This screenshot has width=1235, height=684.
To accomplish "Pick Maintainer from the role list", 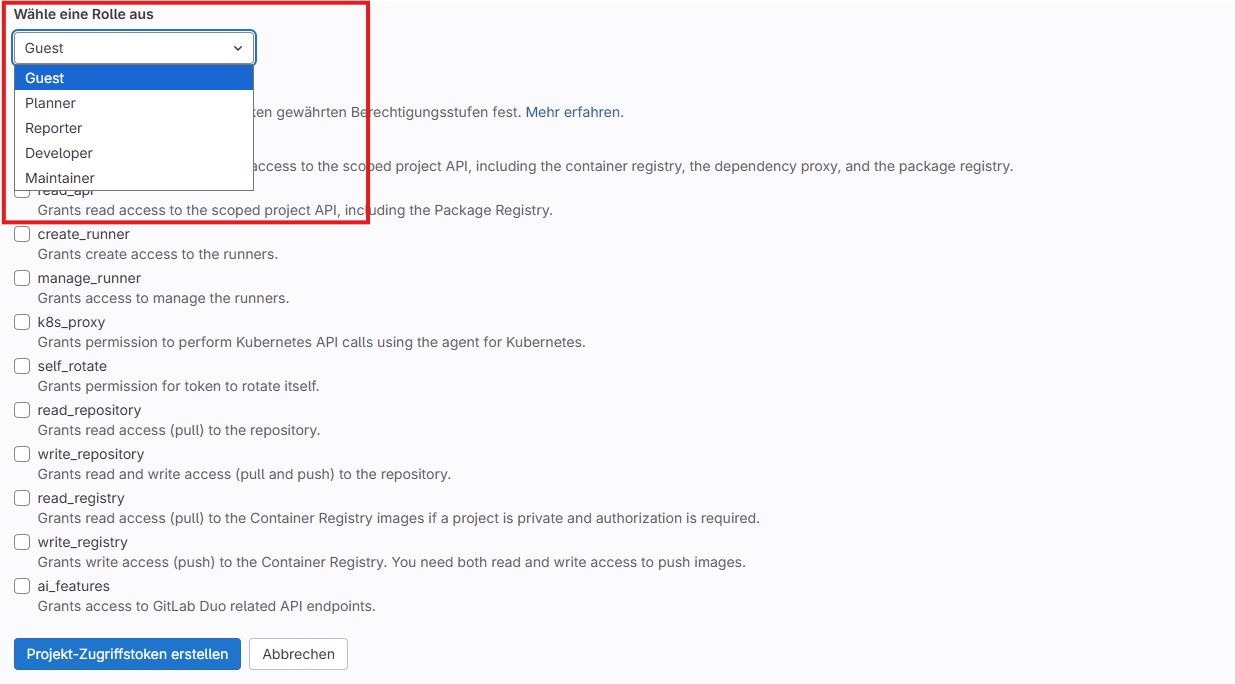I will (134, 178).
